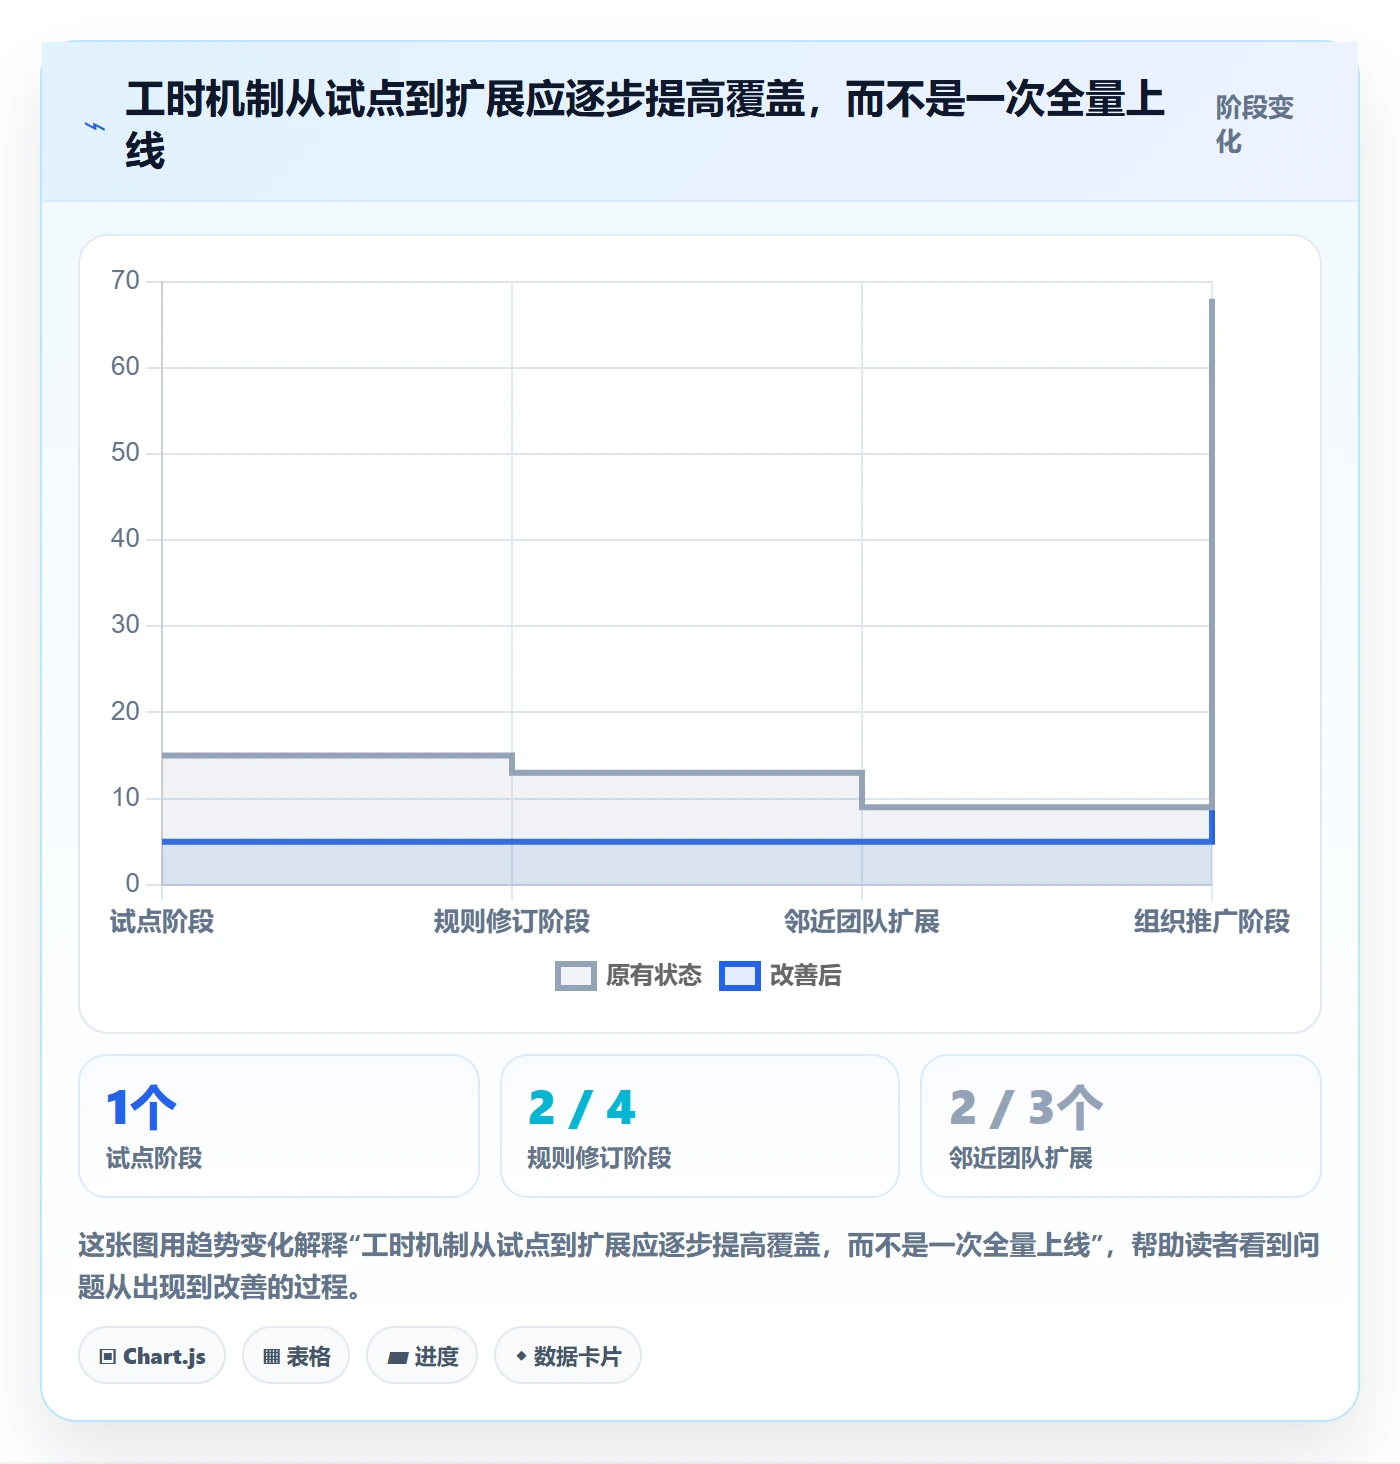This screenshot has height=1464, width=1400.
Task: Click the lightning bolt icon beside the title
Action: point(95,127)
